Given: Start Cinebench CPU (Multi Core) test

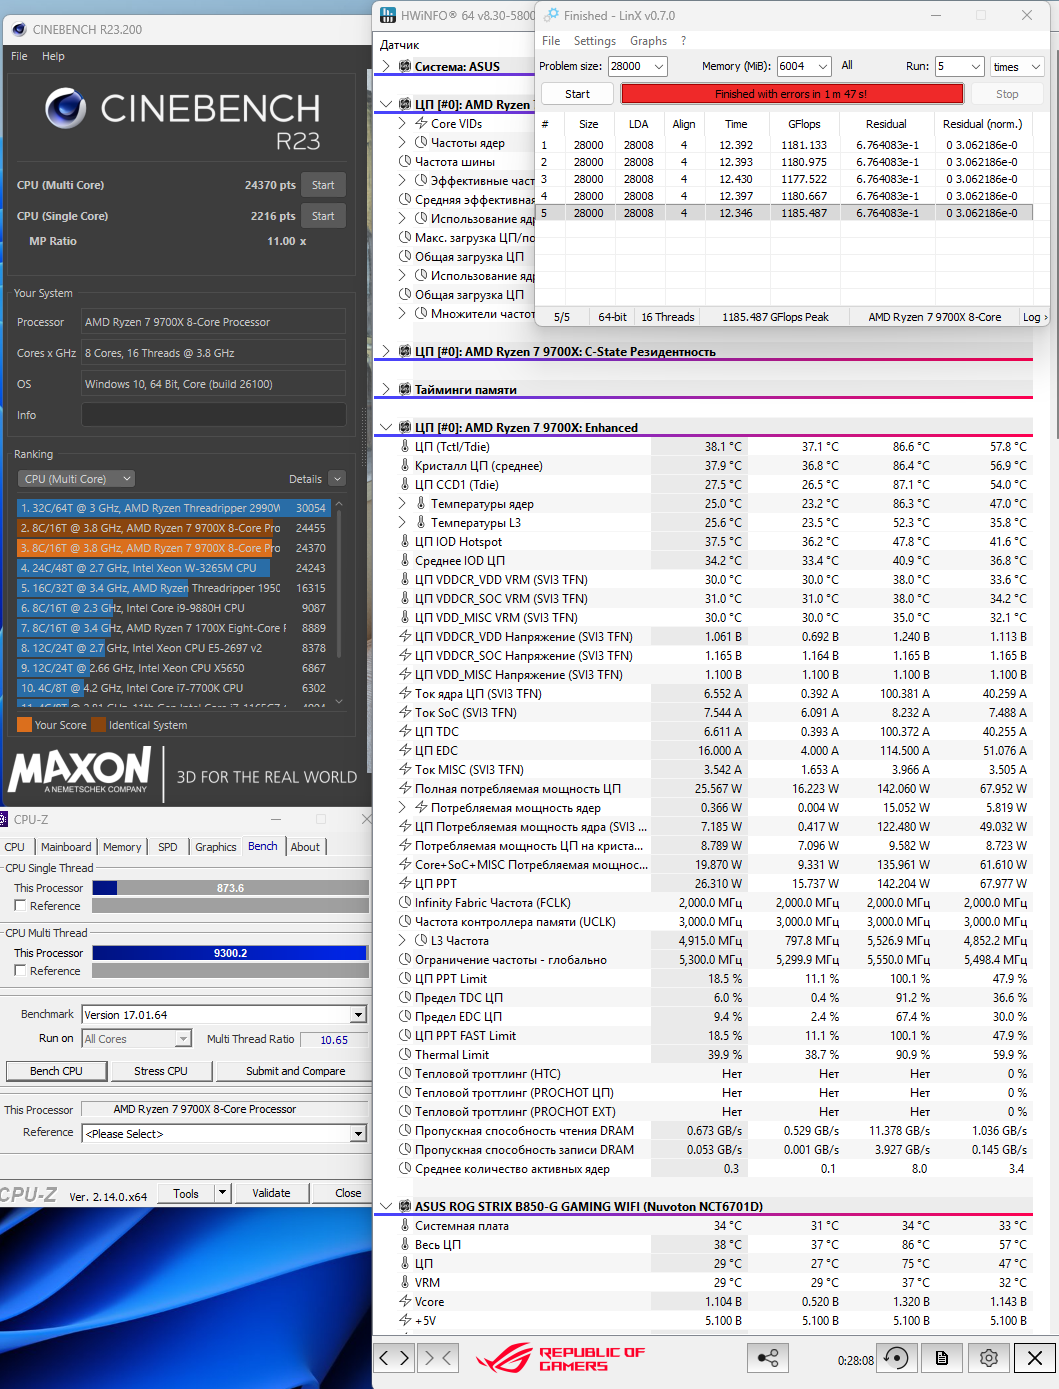Looking at the screenshot, I should [323, 185].
